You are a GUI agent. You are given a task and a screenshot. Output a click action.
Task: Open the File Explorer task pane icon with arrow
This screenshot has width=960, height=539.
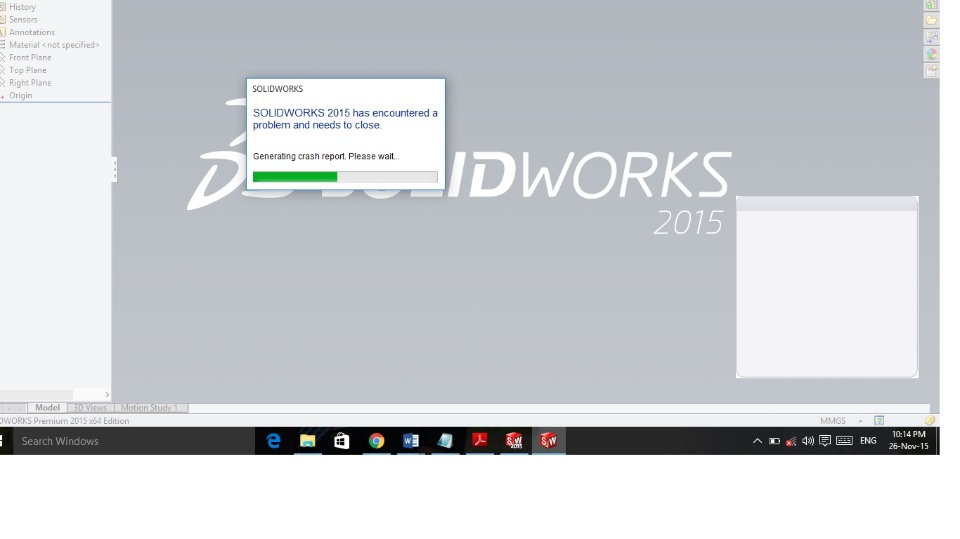pyautogui.click(x=931, y=37)
